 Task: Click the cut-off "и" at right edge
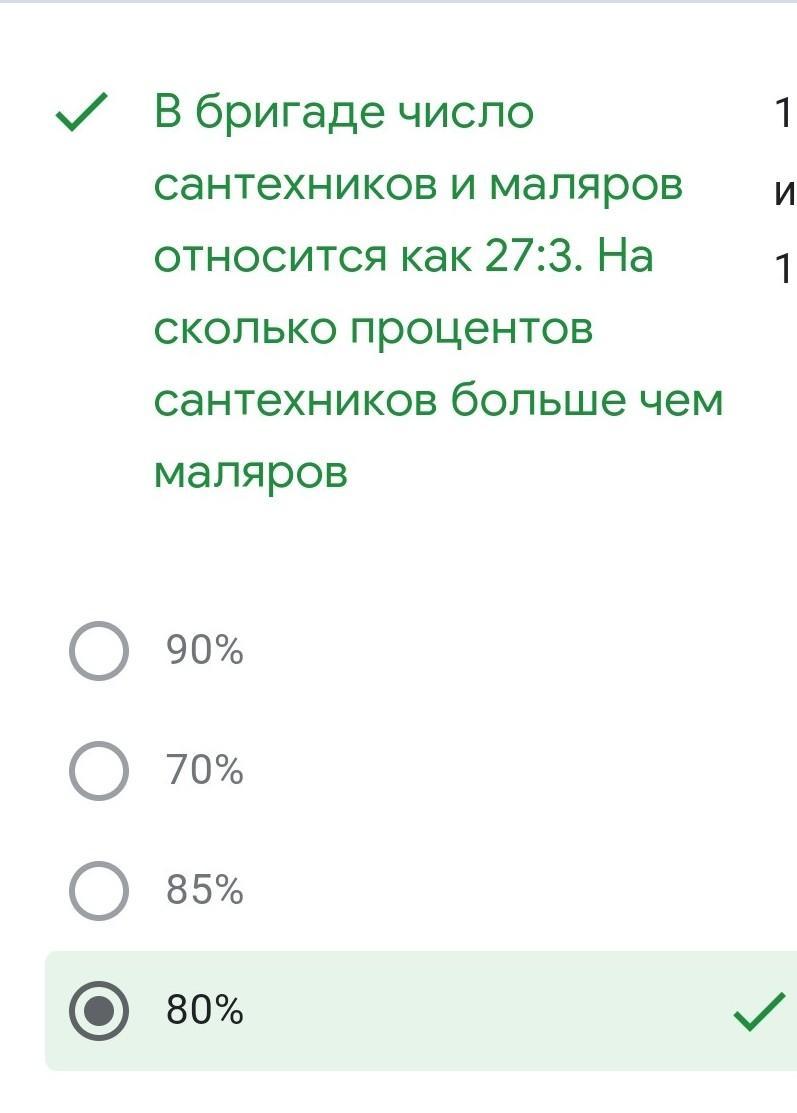click(x=784, y=193)
